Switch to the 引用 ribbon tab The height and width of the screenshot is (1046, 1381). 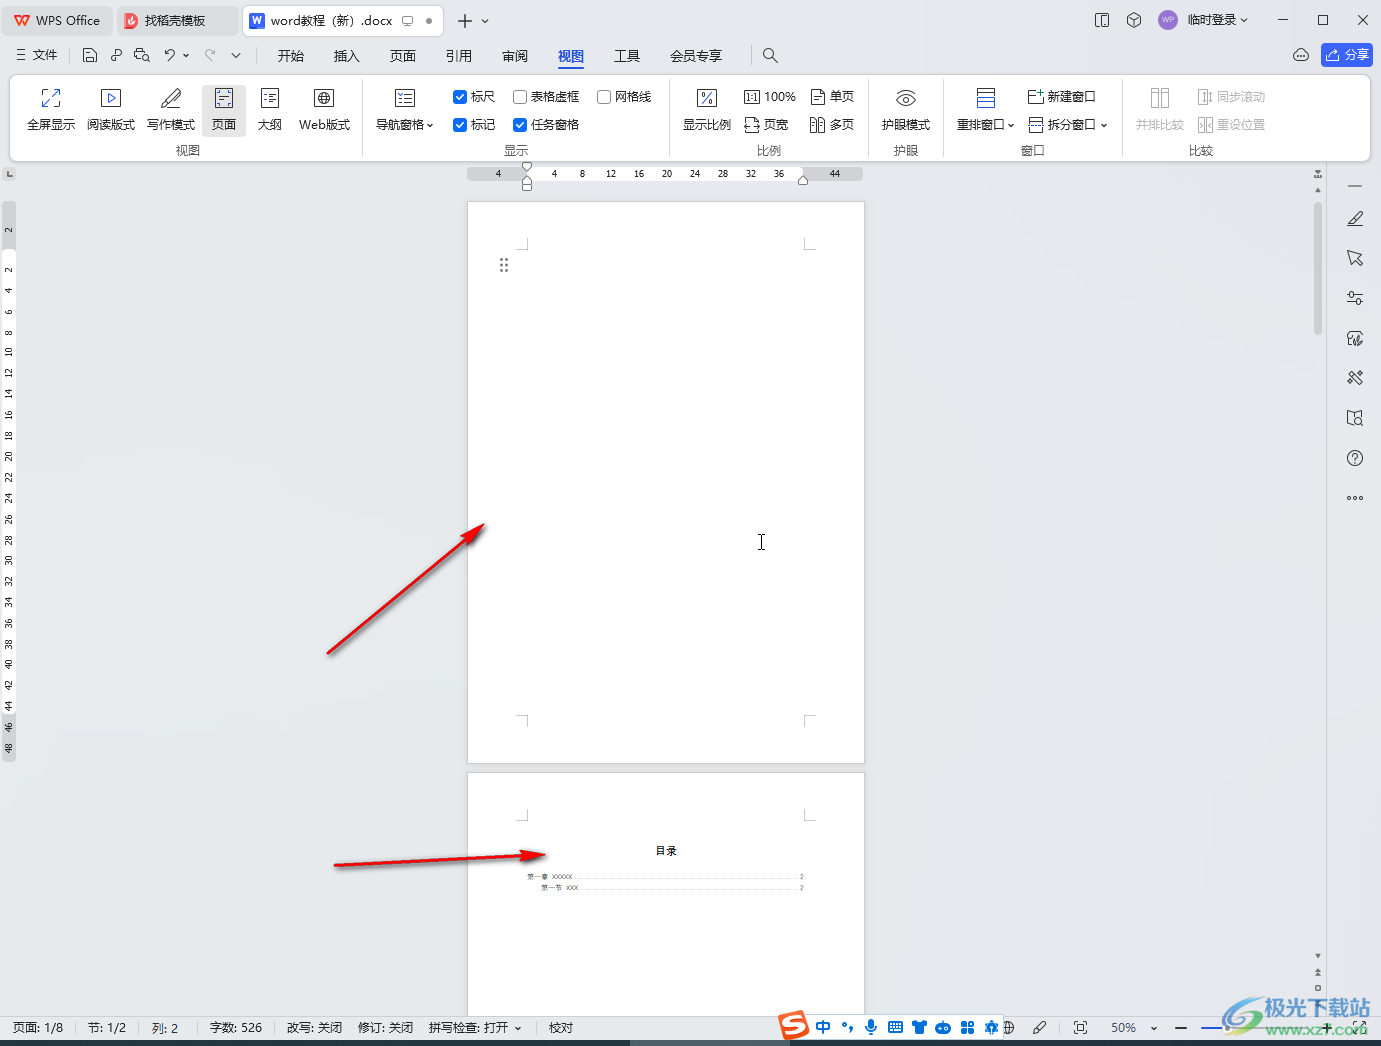459,56
